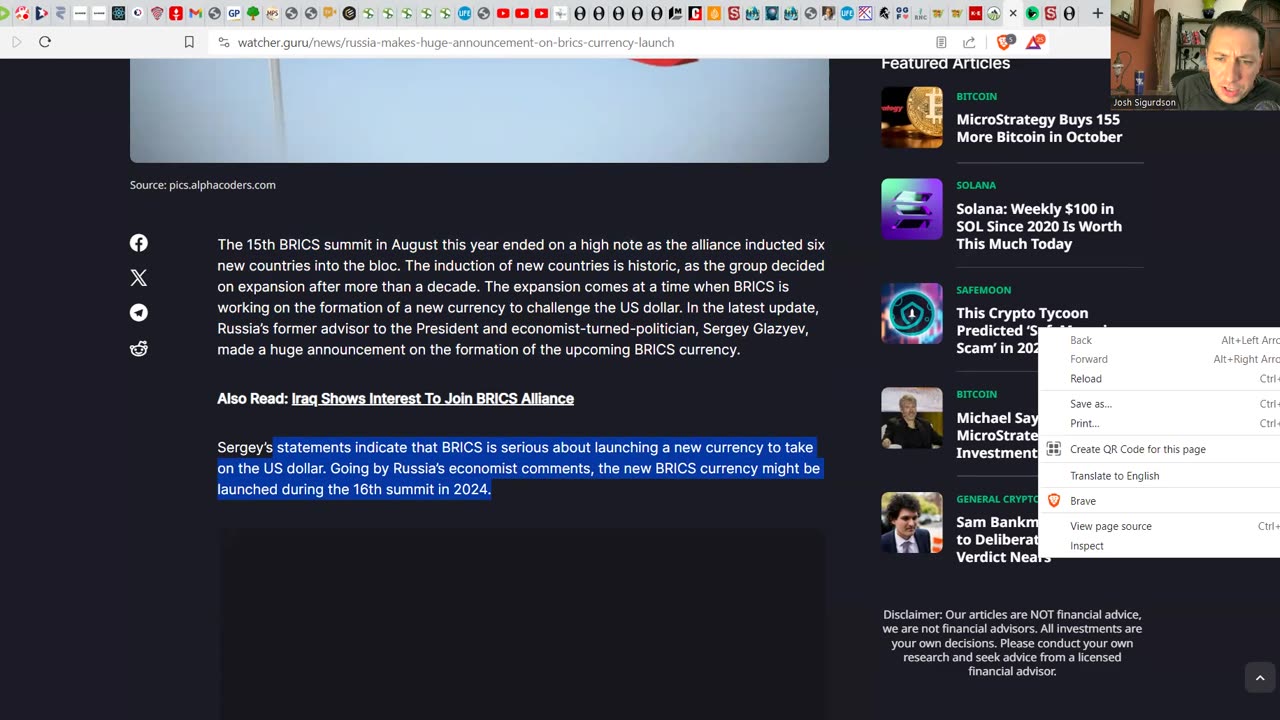Open the share icon in the address bar
The image size is (1280, 720).
tap(969, 42)
